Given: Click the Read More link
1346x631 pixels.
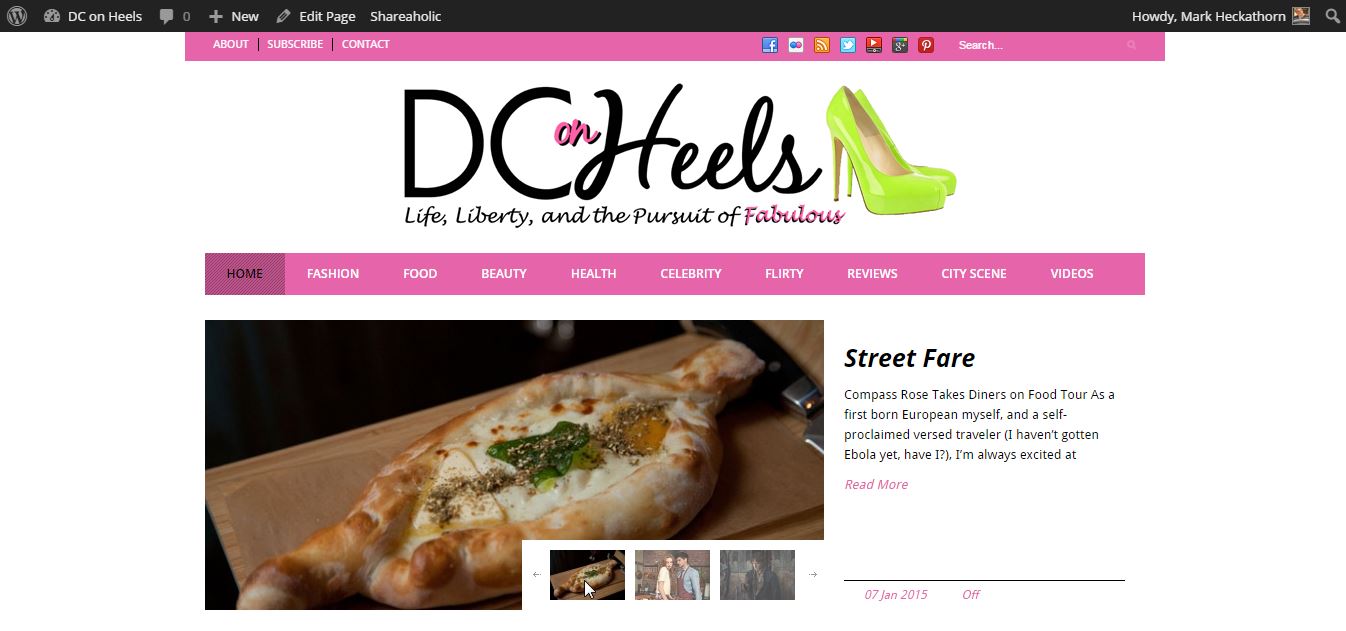Looking at the screenshot, I should click(876, 485).
